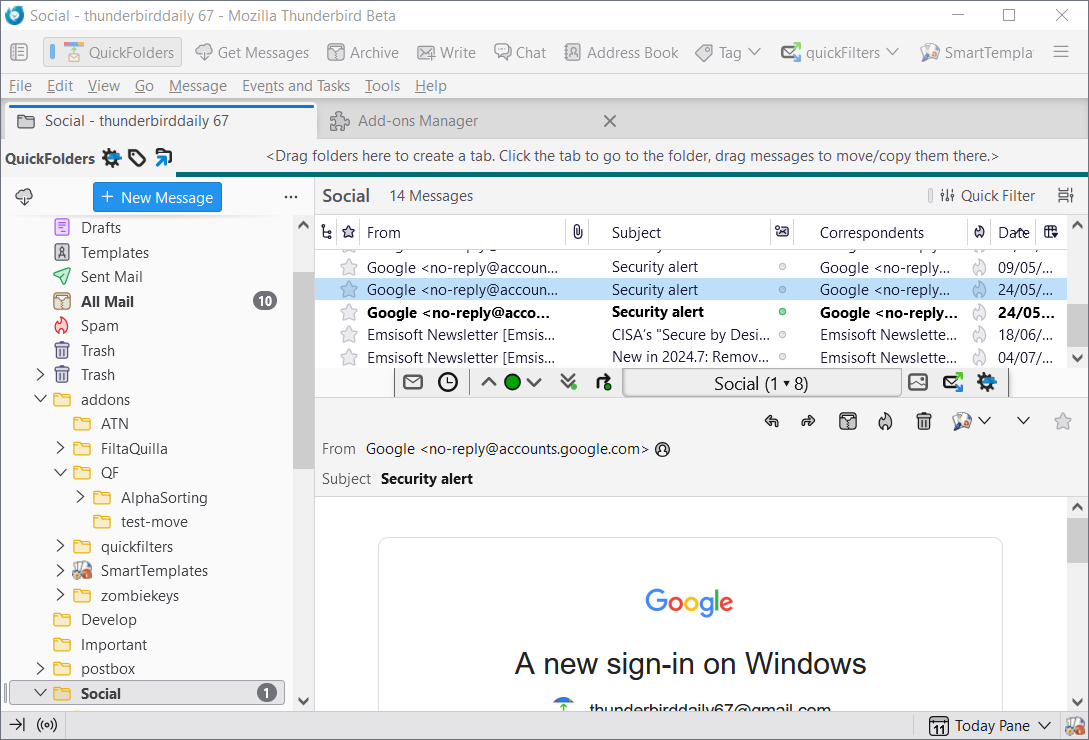The image size is (1089, 740).
Task: Open the Message menu
Action: pyautogui.click(x=198, y=86)
